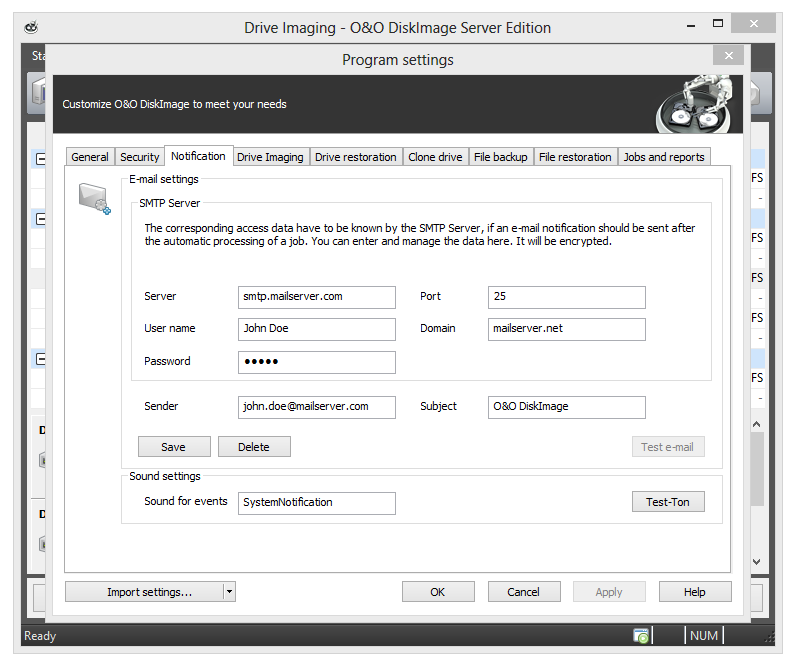Click the NUM indicator in status bar
The image size is (796, 669).
pyautogui.click(x=704, y=635)
